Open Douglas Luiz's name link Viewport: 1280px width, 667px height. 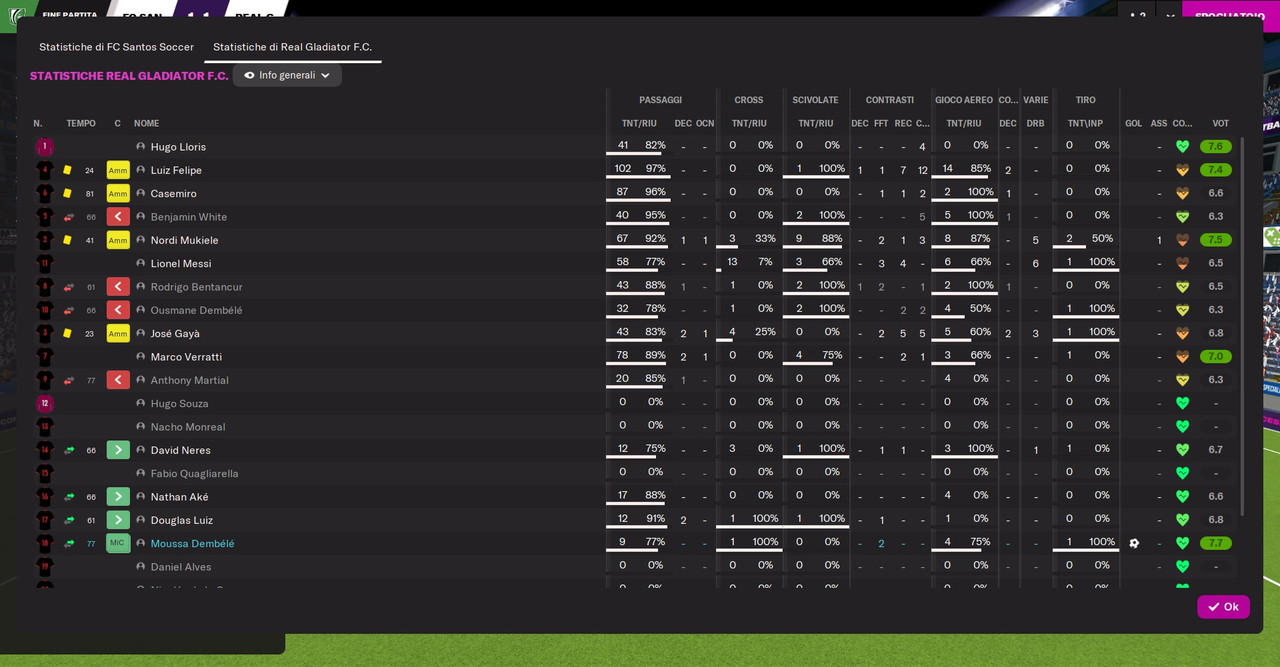(182, 520)
